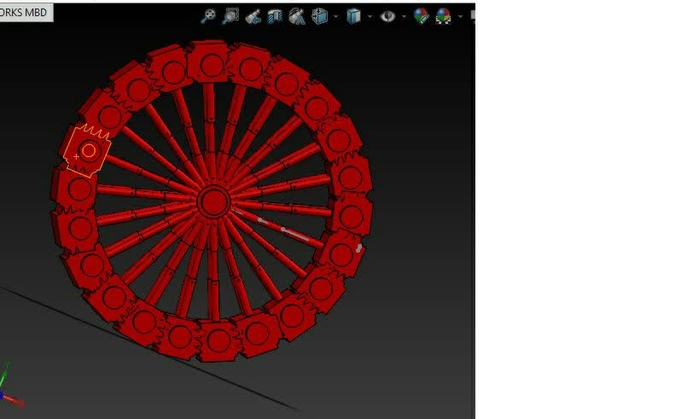The image size is (700, 419).
Task: Select the Zoom to Area tool
Action: (x=231, y=16)
